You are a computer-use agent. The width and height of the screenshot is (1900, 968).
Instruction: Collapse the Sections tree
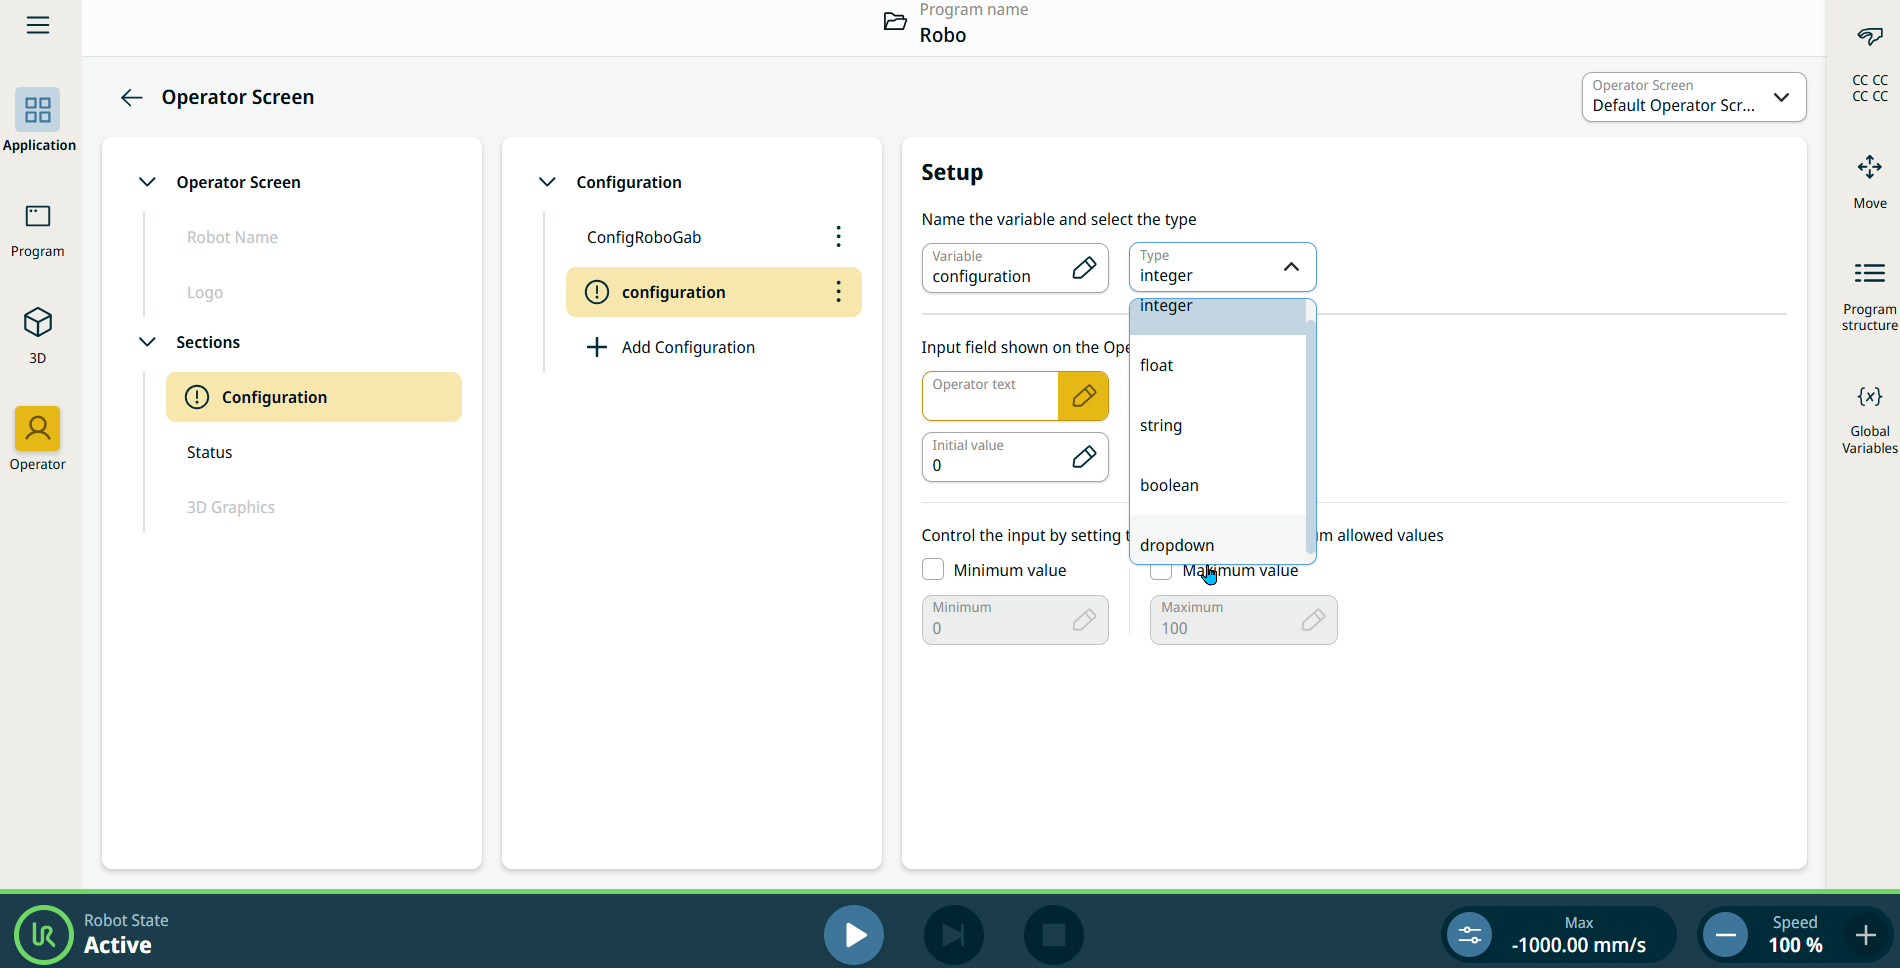147,342
